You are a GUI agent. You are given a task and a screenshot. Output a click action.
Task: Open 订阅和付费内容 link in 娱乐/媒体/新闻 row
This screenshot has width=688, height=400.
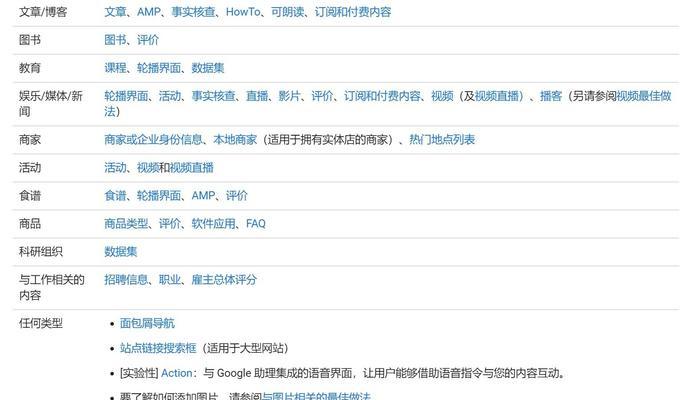click(x=382, y=96)
